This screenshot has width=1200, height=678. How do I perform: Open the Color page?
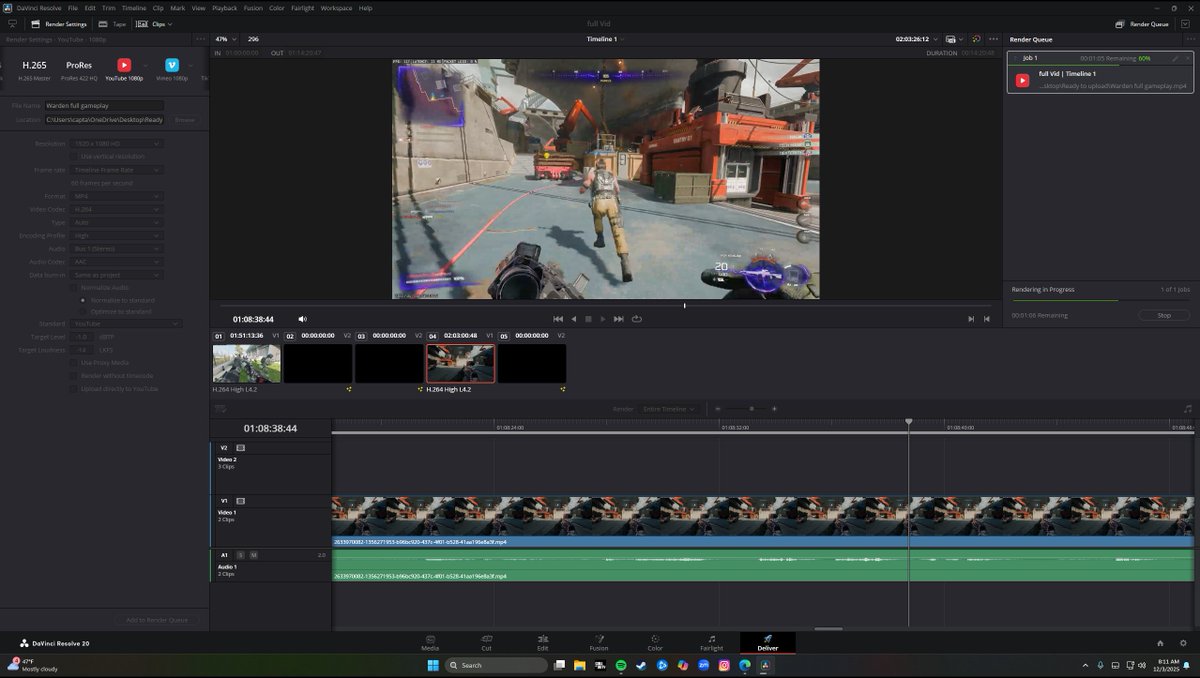[x=655, y=642]
